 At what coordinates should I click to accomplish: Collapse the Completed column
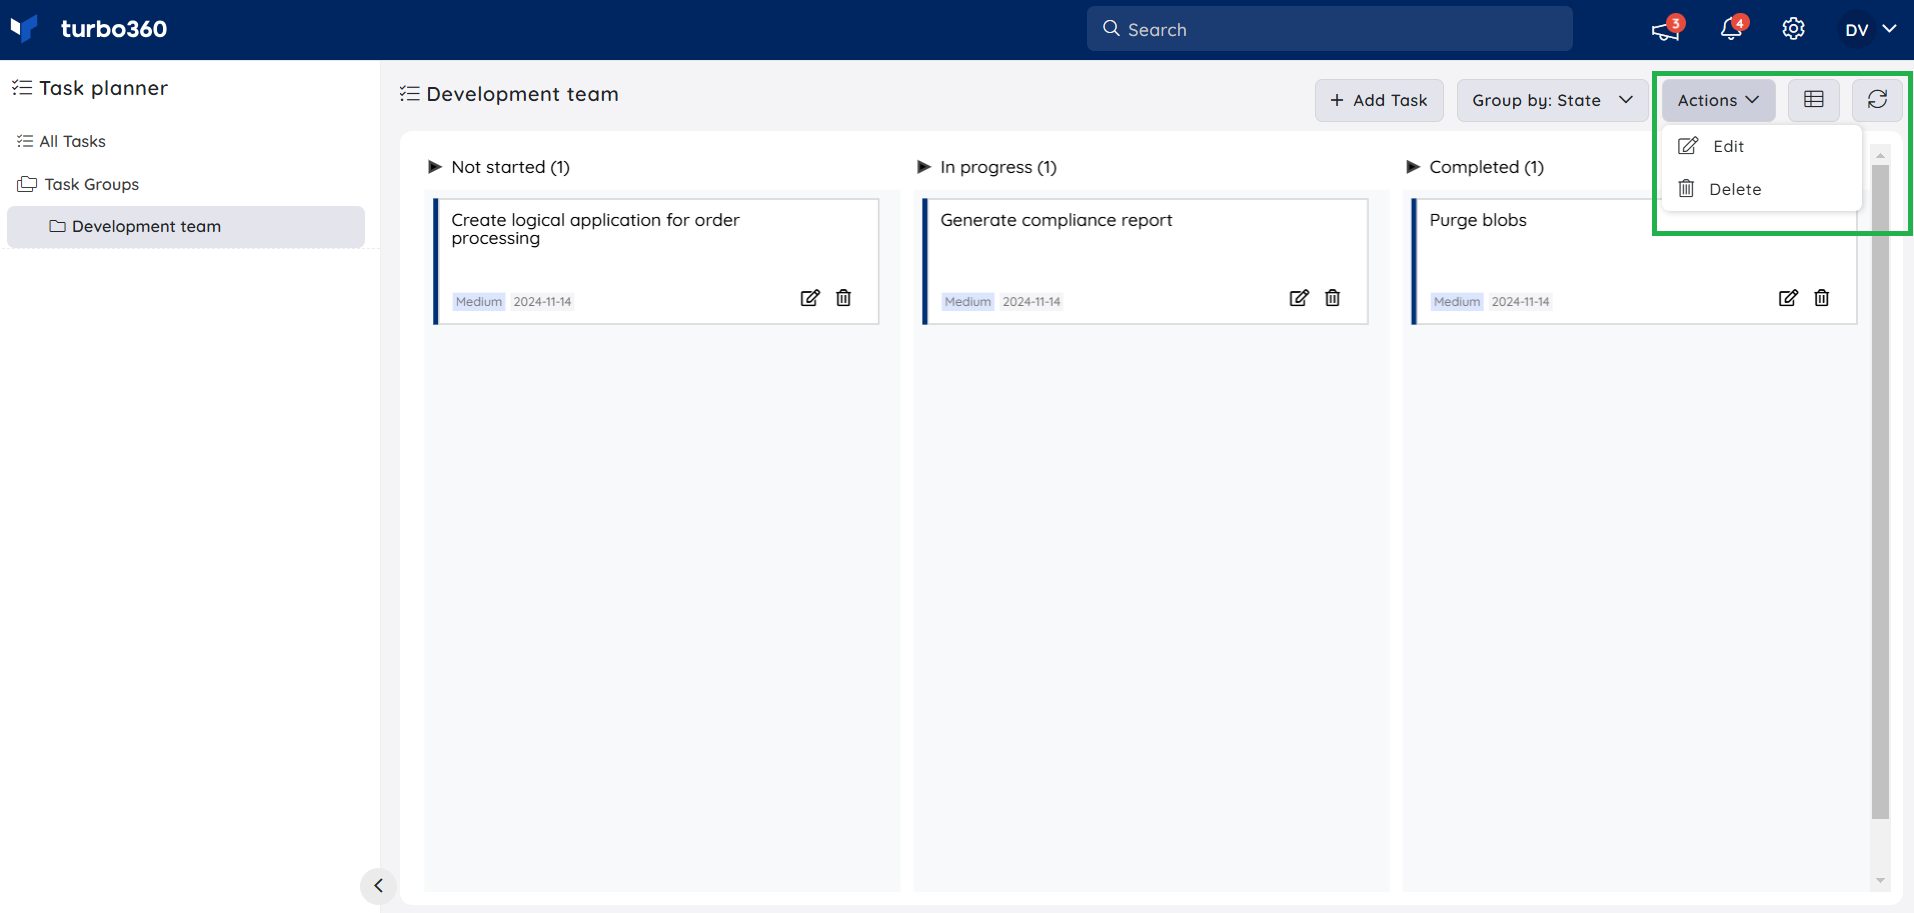click(1413, 167)
